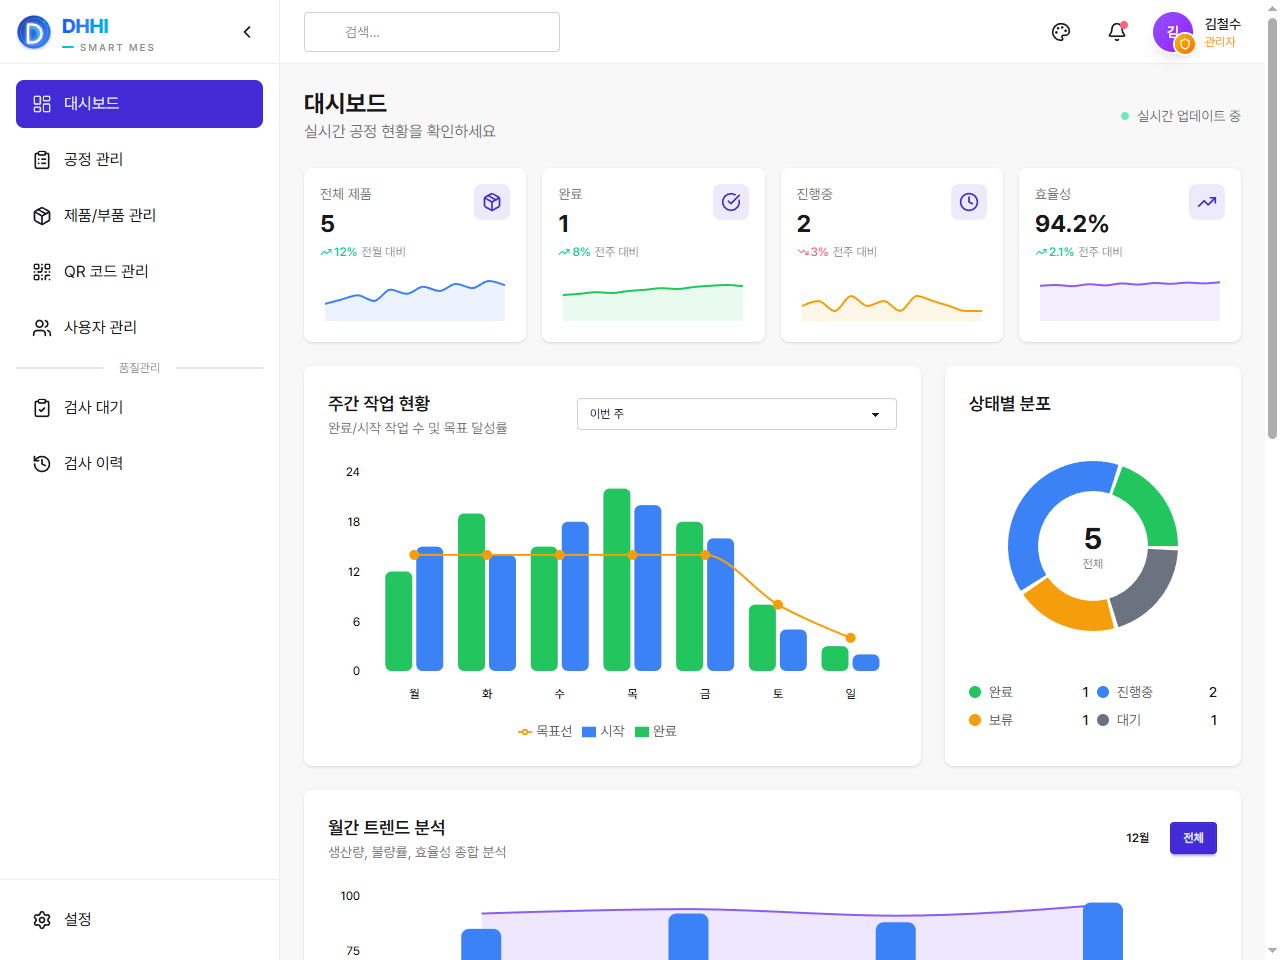The width and height of the screenshot is (1280, 960).
Task: Click the 전체 filter button
Action: tap(1193, 838)
